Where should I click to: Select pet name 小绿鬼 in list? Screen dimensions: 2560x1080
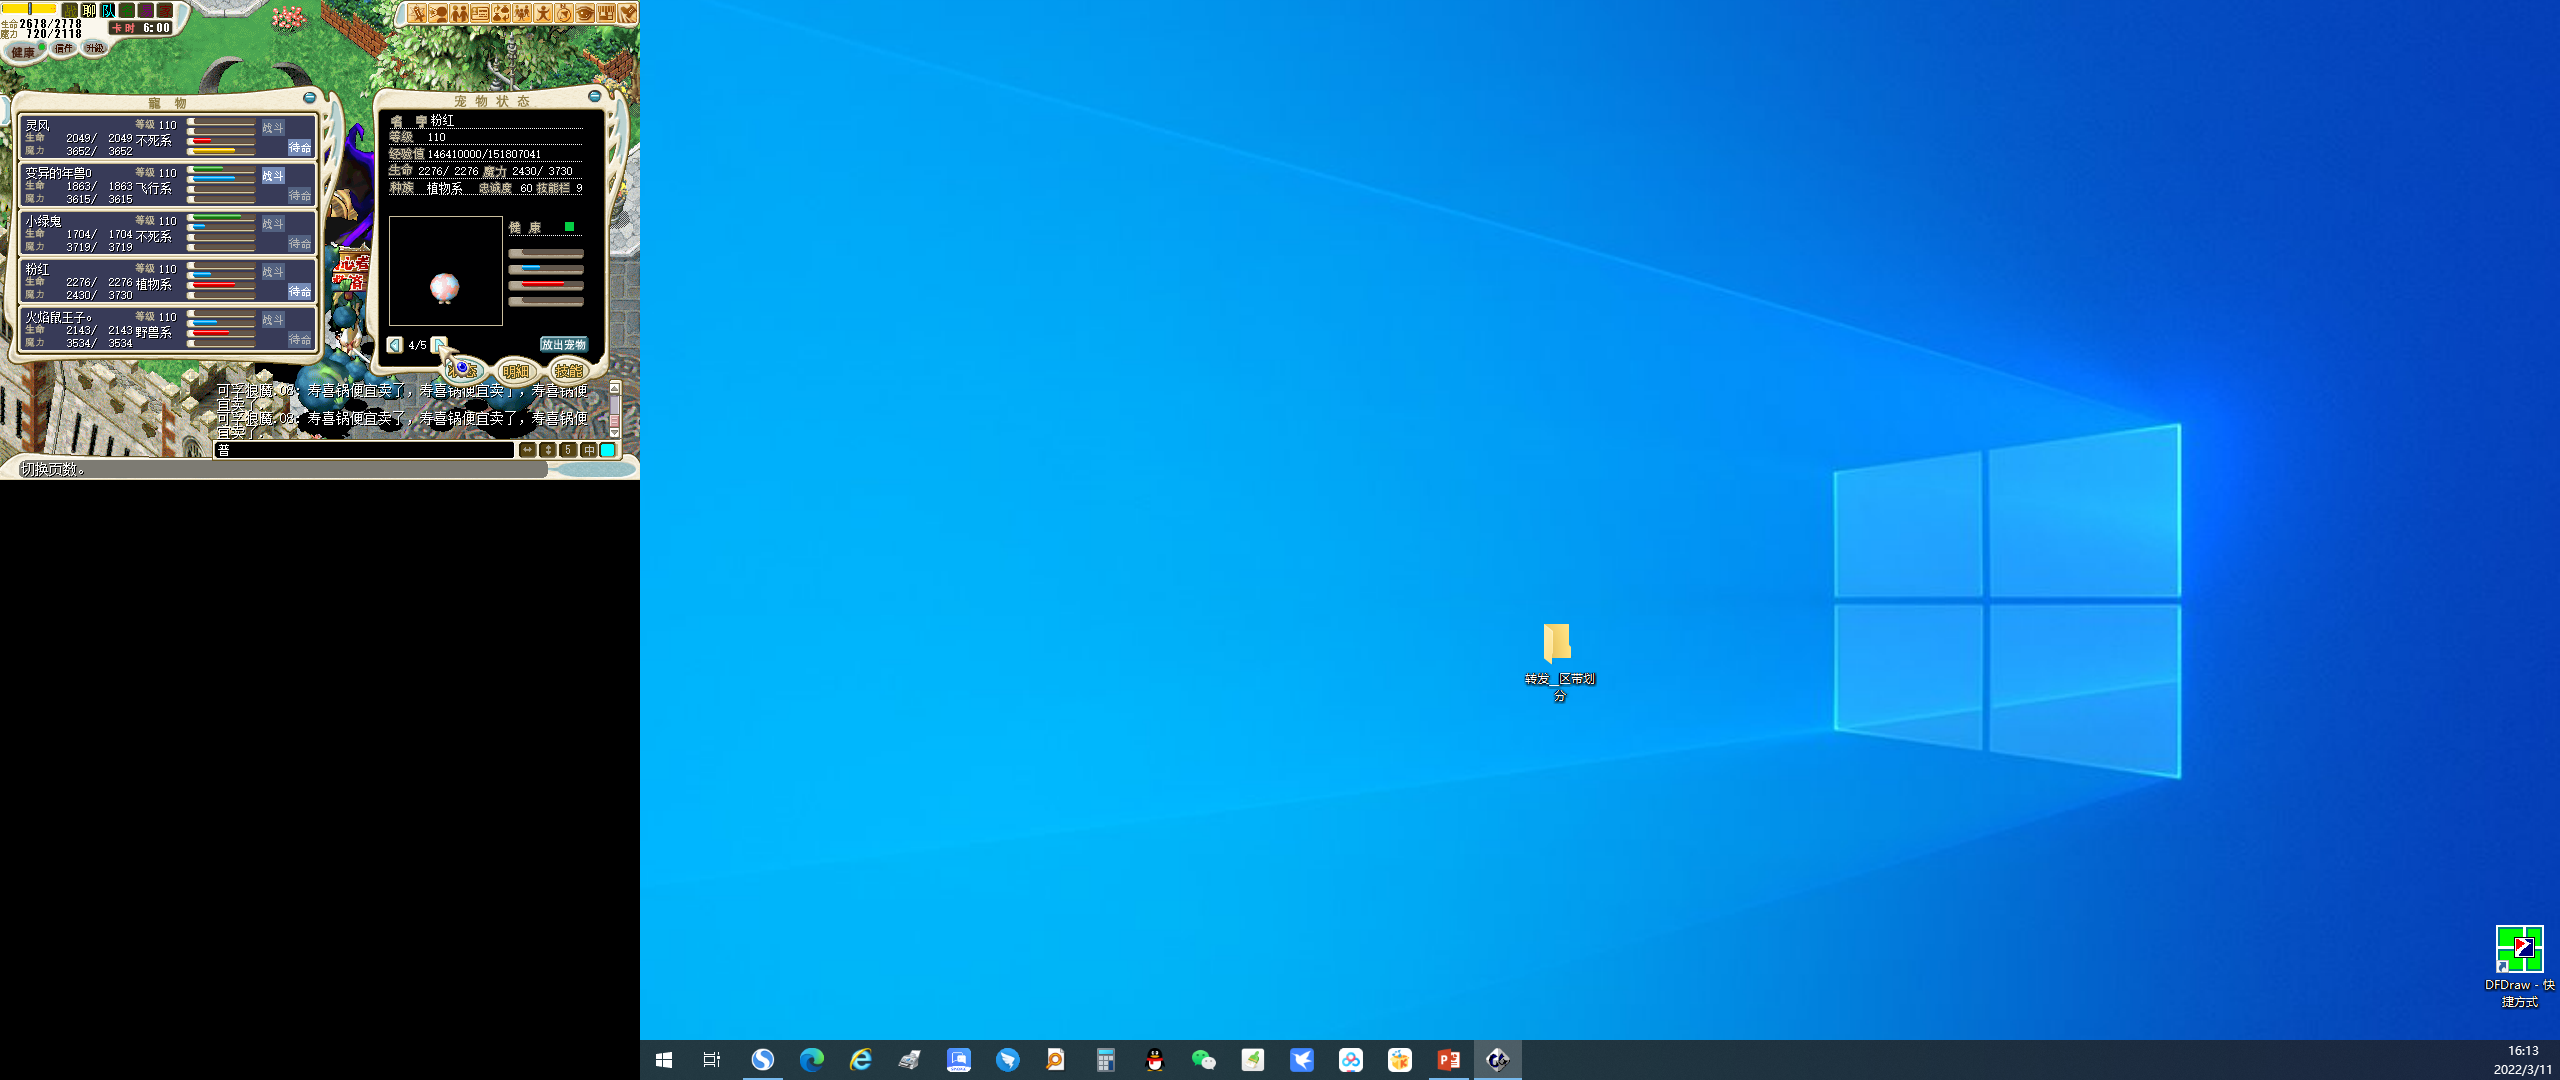(x=43, y=221)
